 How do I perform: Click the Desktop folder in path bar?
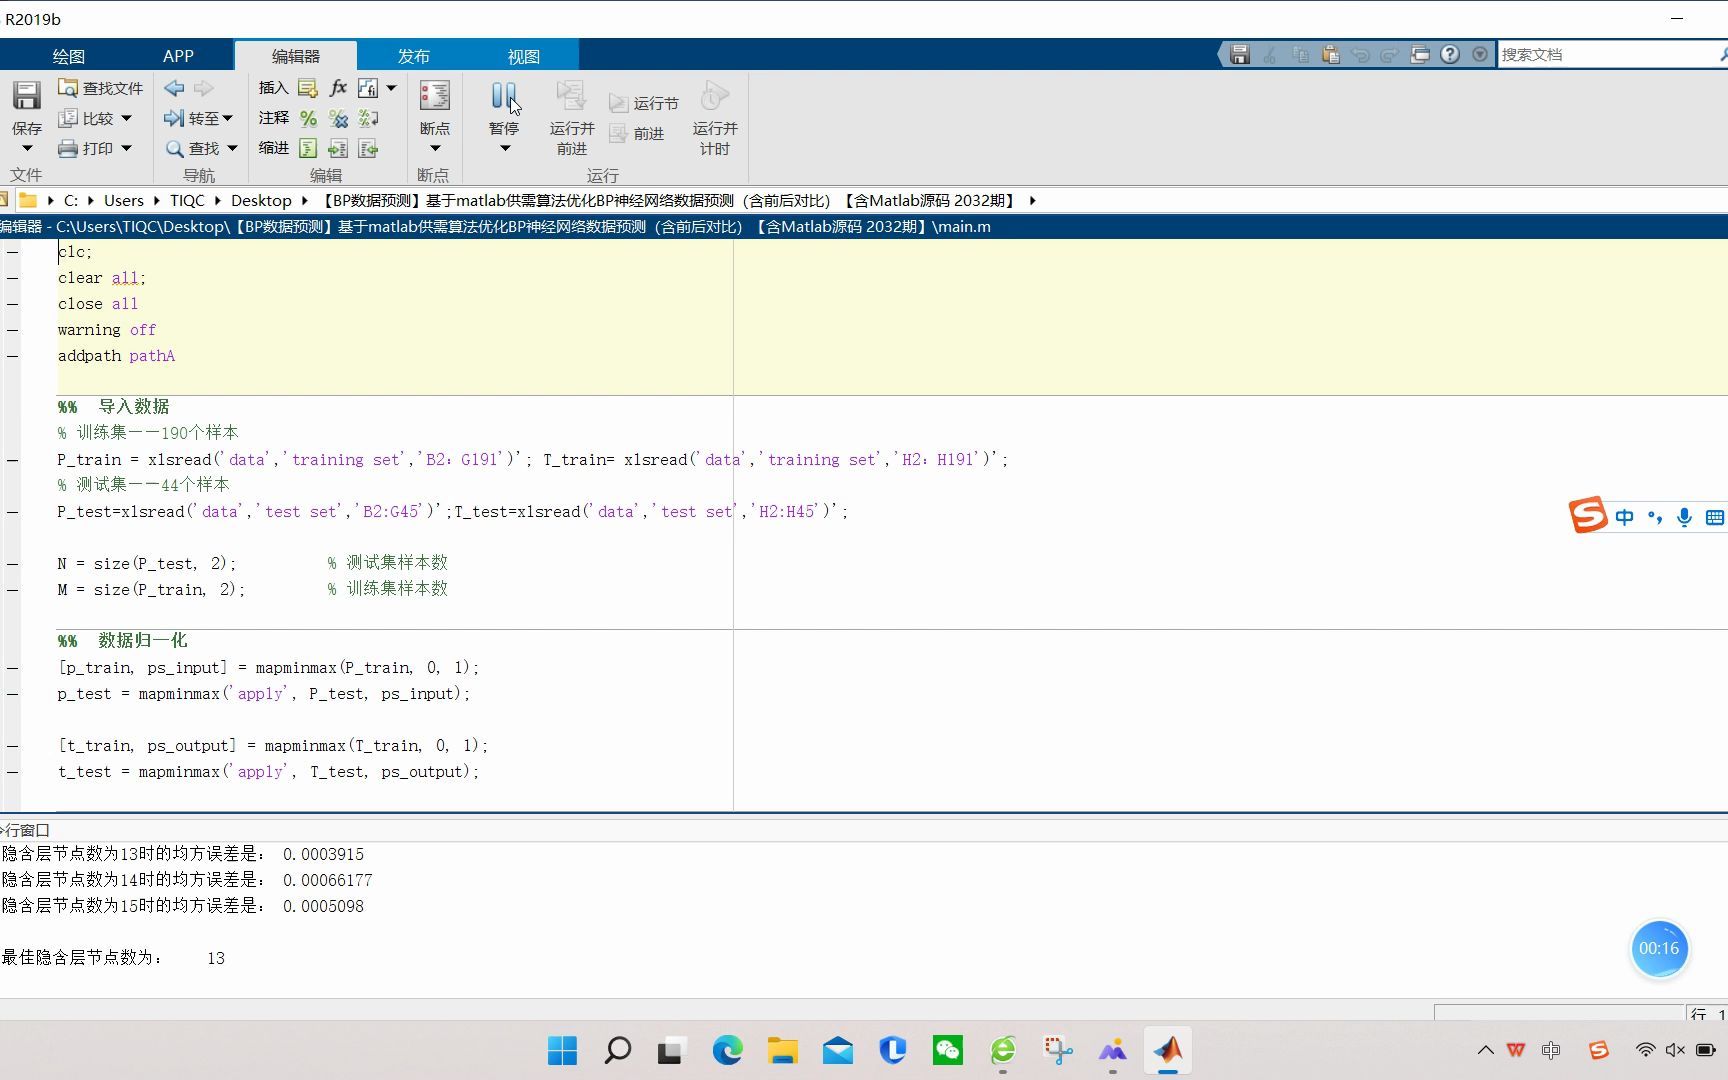[261, 201]
